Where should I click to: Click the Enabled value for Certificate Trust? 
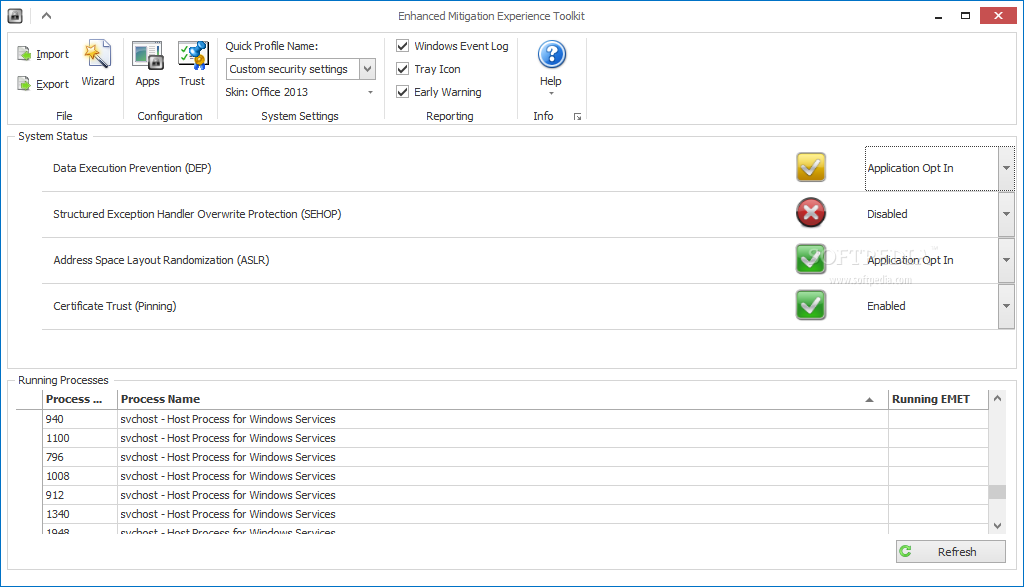click(x=886, y=306)
